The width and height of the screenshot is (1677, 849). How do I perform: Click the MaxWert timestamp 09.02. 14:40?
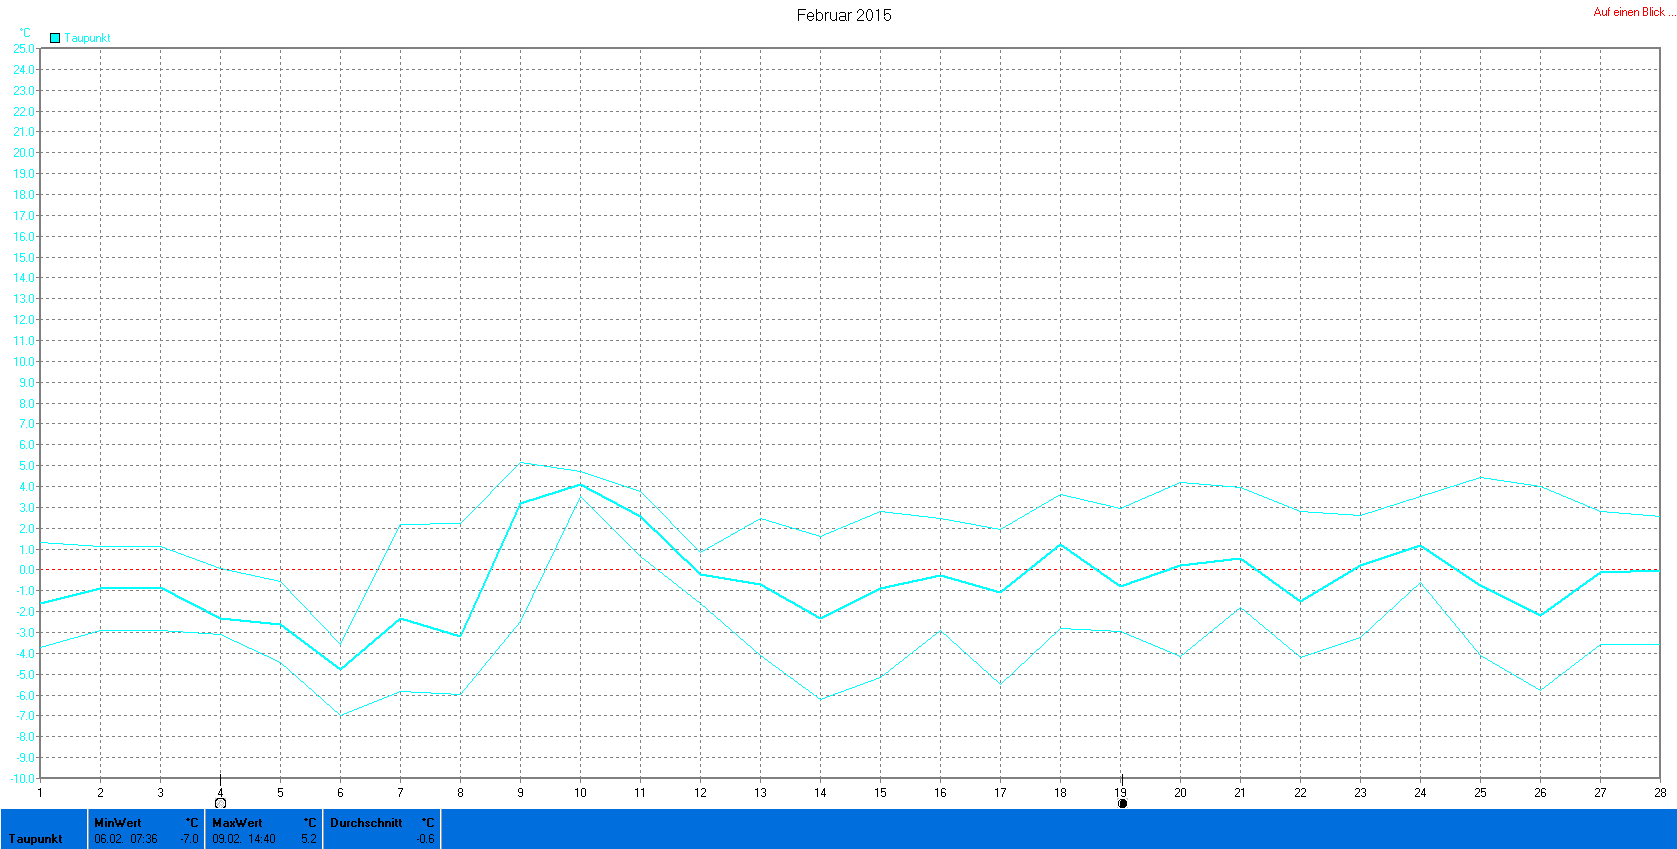tap(244, 839)
